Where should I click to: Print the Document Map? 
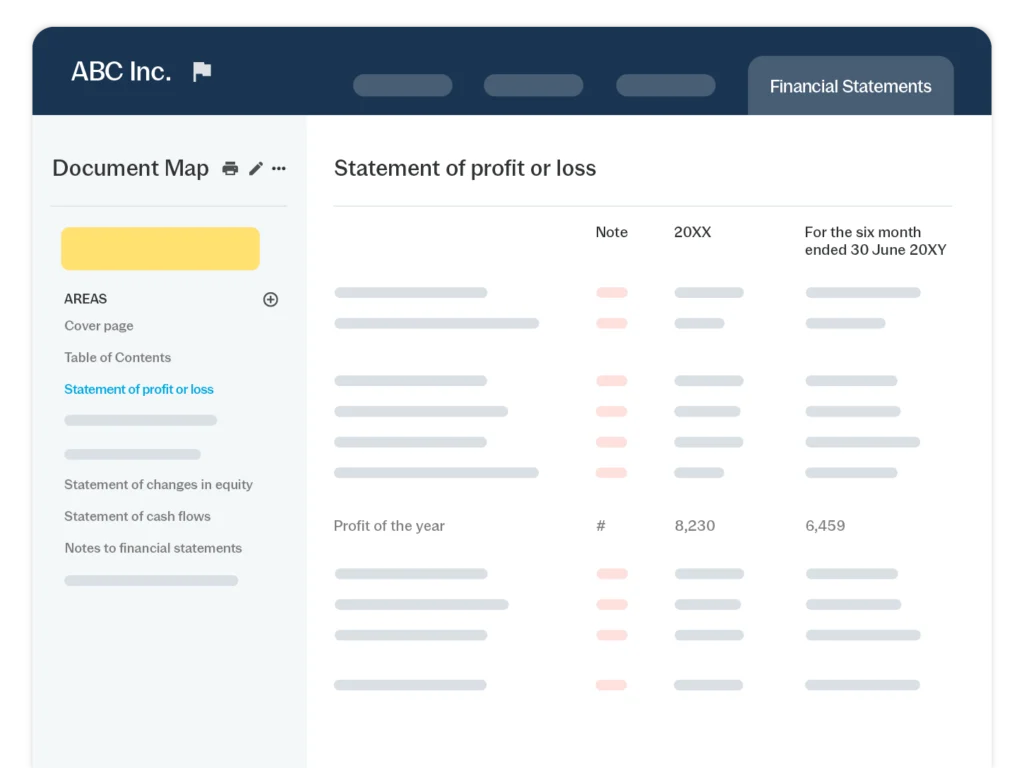pos(230,169)
